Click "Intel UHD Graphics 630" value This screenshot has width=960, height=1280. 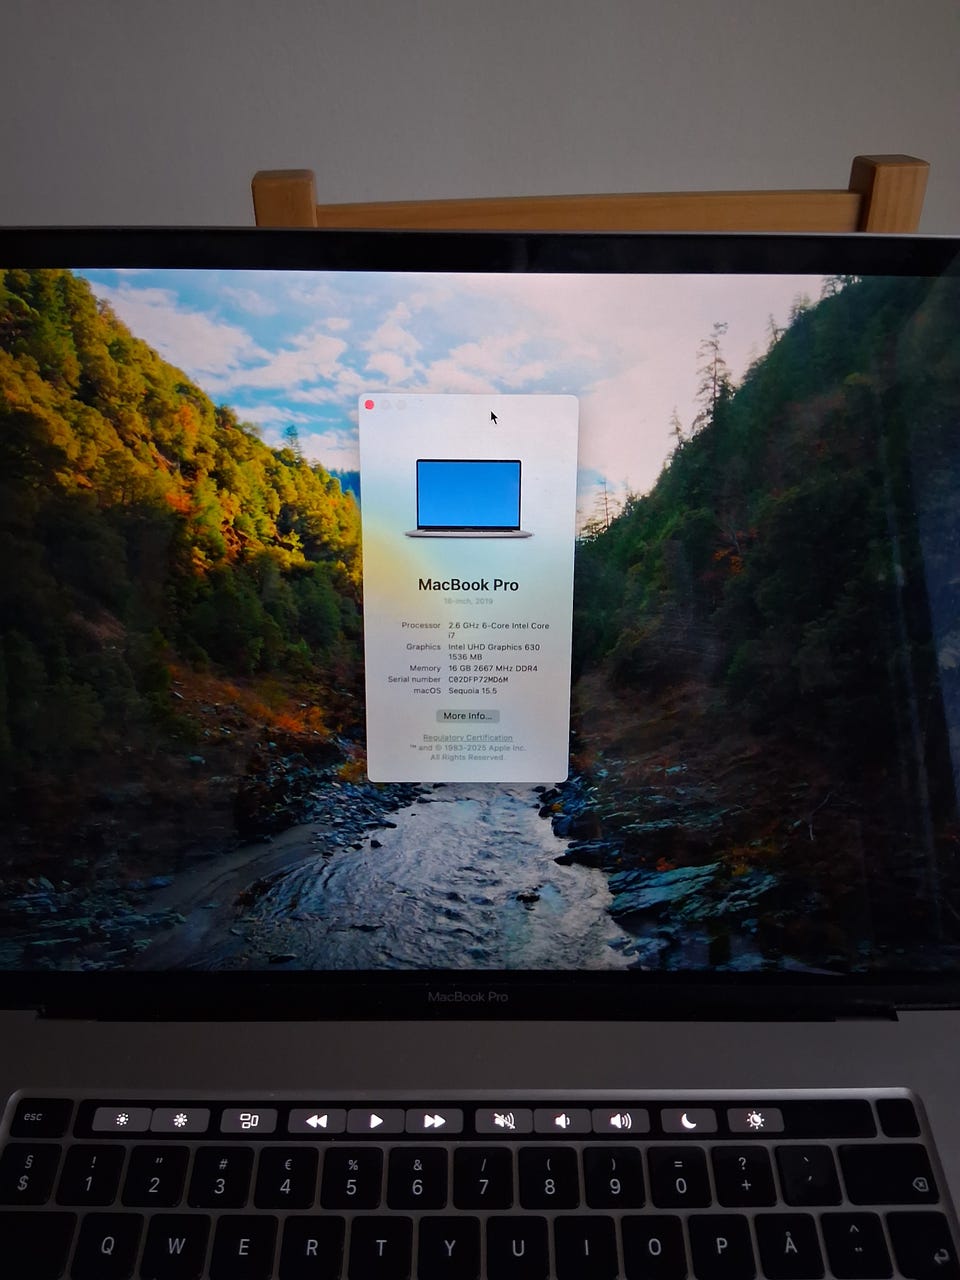494,647
